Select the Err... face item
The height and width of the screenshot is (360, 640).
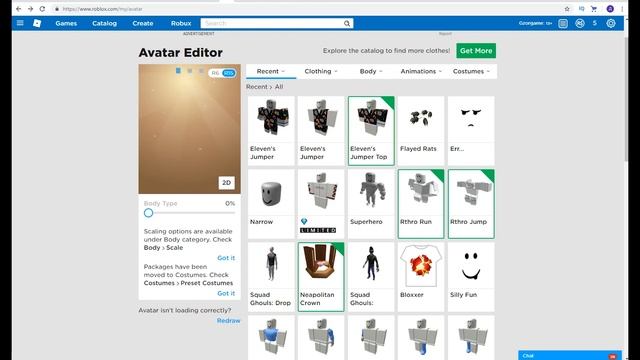point(471,131)
